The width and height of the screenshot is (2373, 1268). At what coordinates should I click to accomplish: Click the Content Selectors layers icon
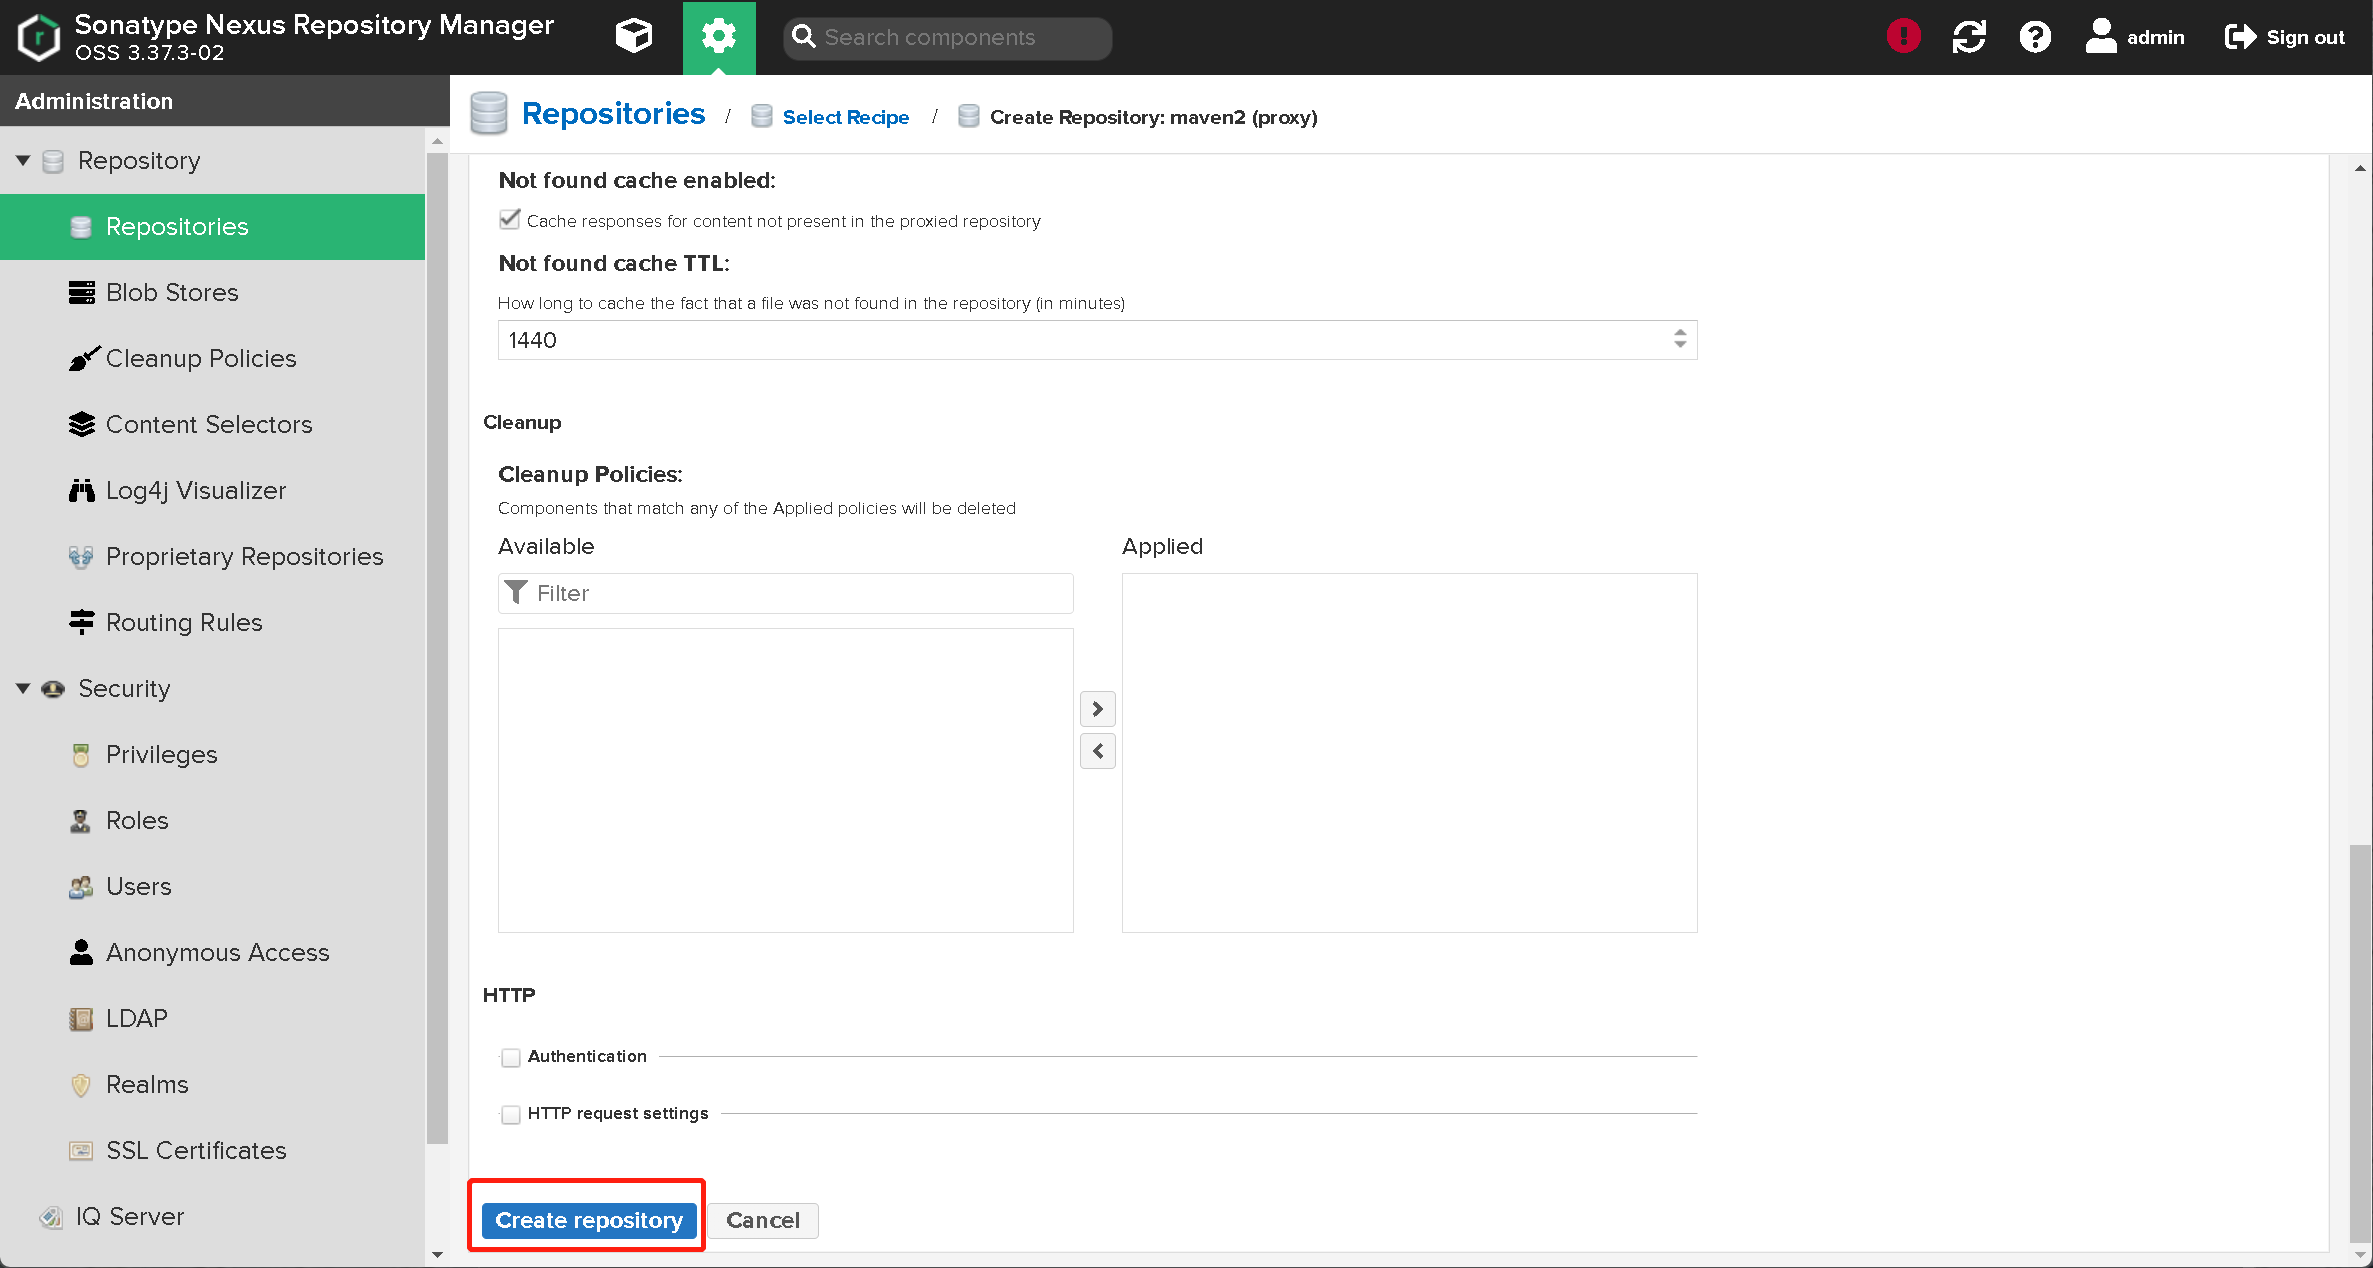click(81, 424)
